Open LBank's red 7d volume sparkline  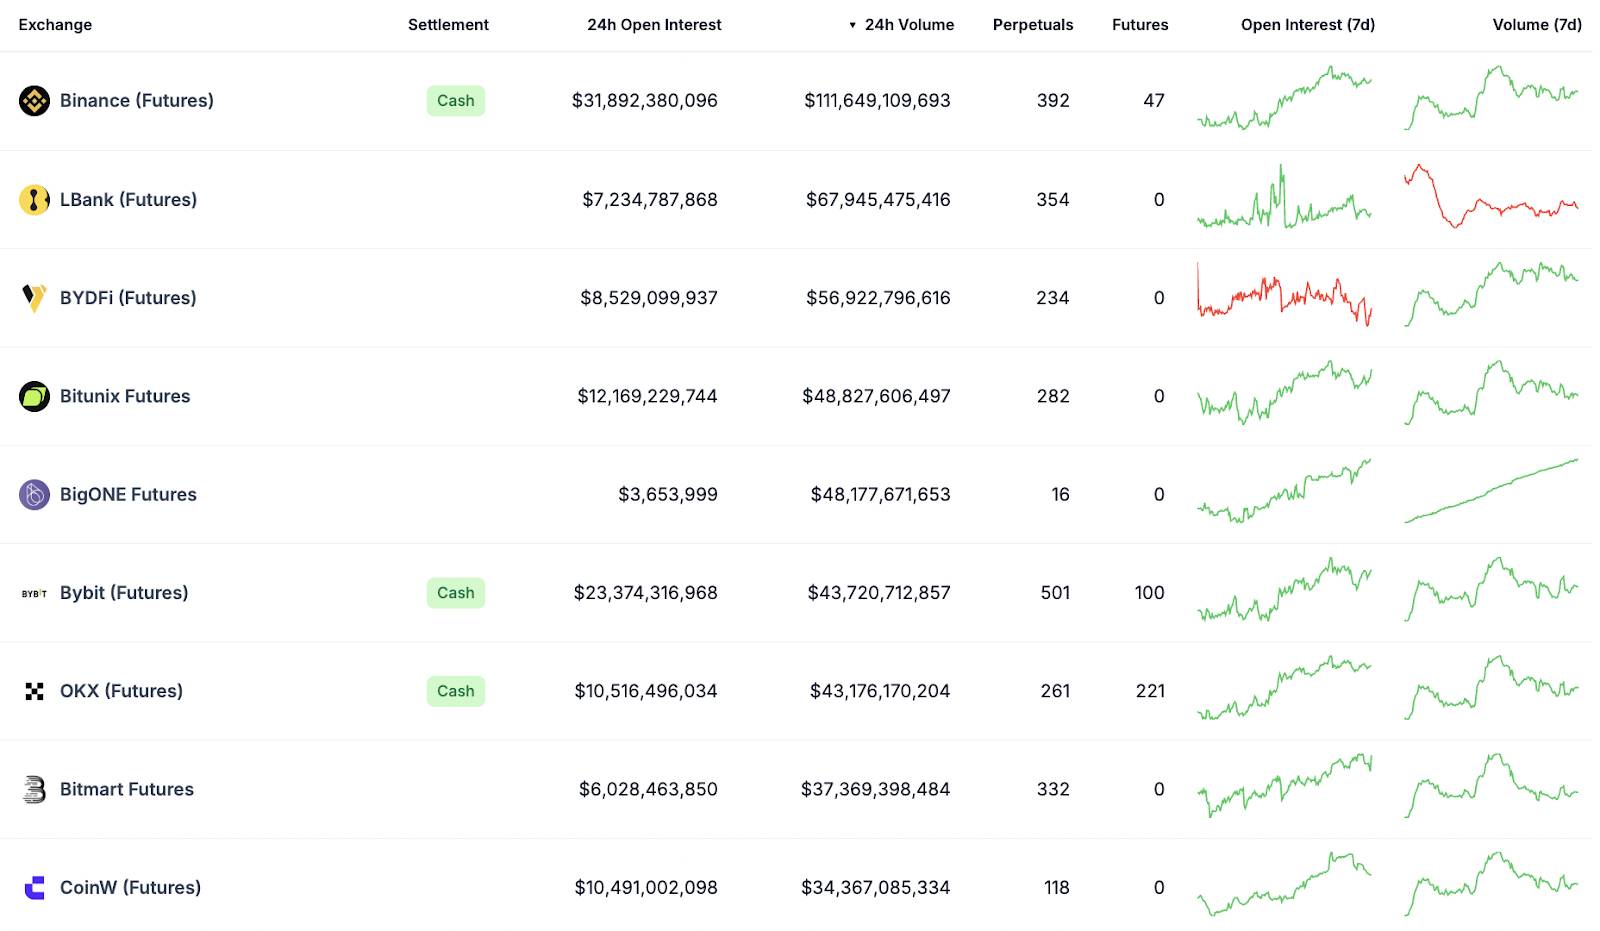tap(1491, 197)
